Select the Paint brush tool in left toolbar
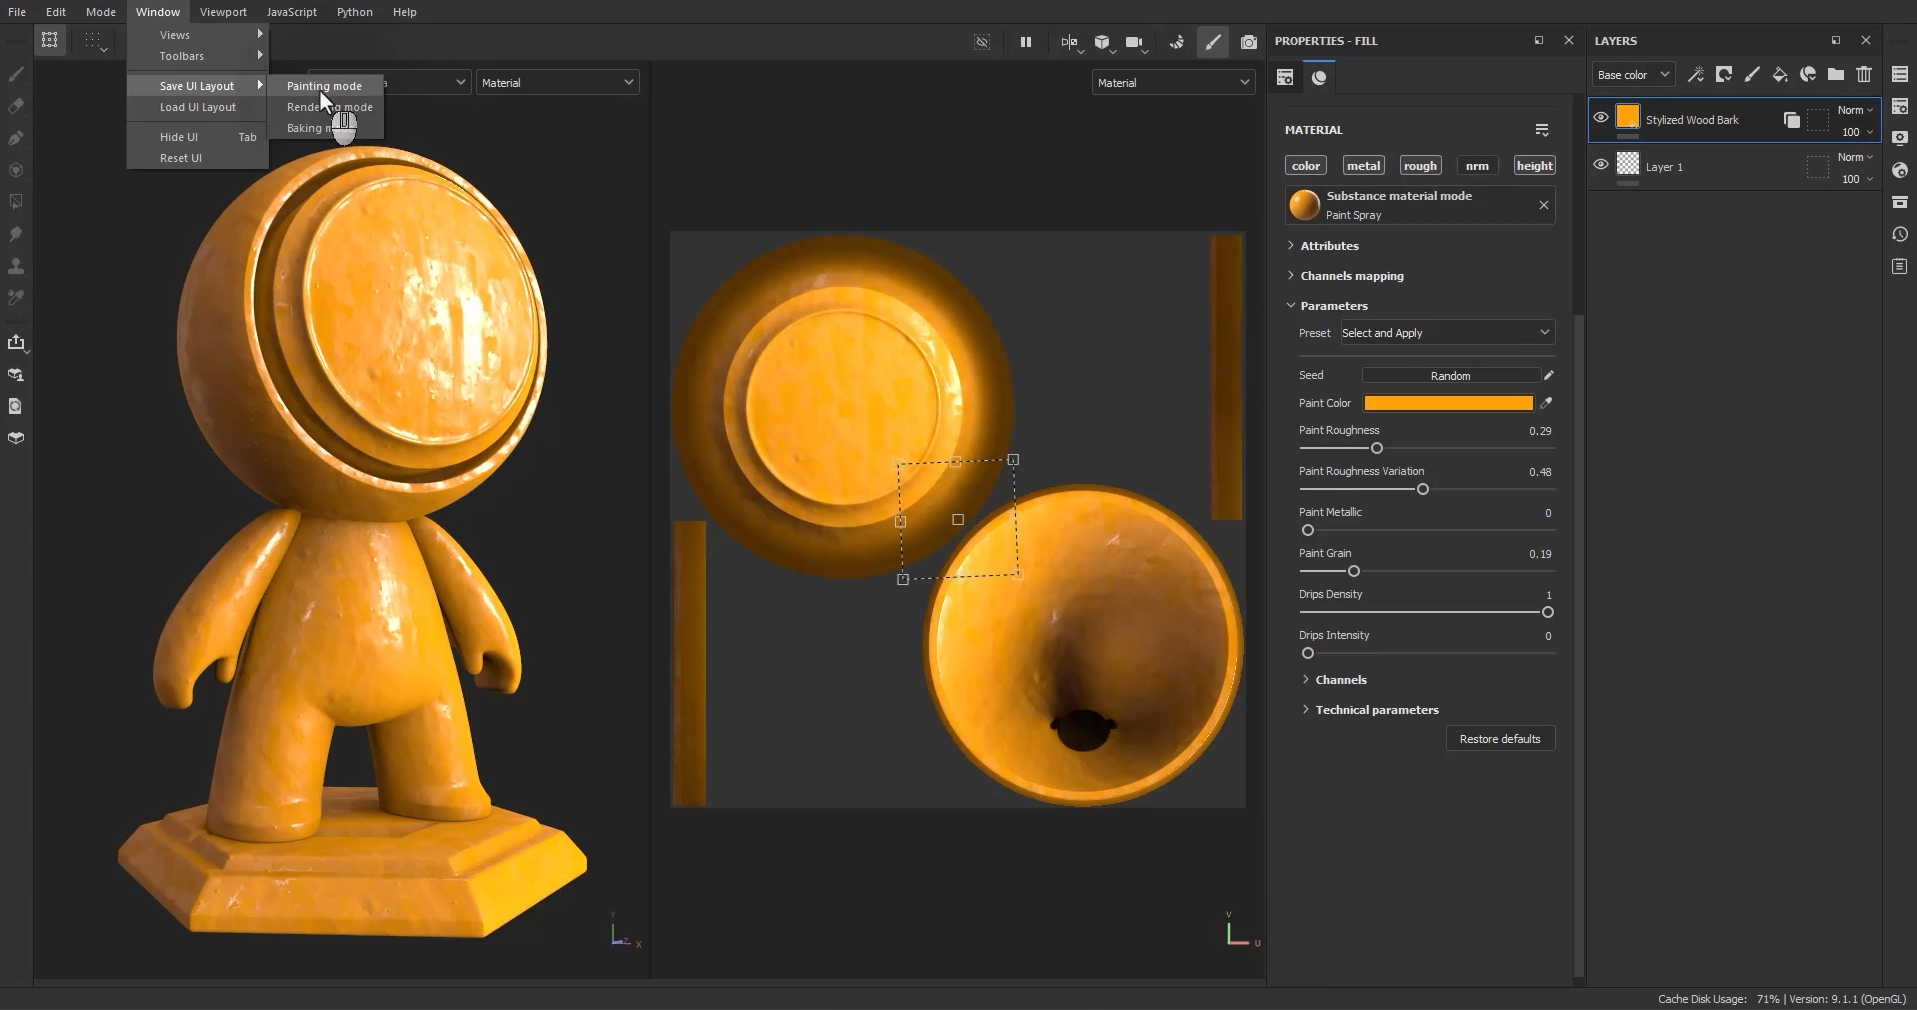The image size is (1917, 1010). point(16,74)
